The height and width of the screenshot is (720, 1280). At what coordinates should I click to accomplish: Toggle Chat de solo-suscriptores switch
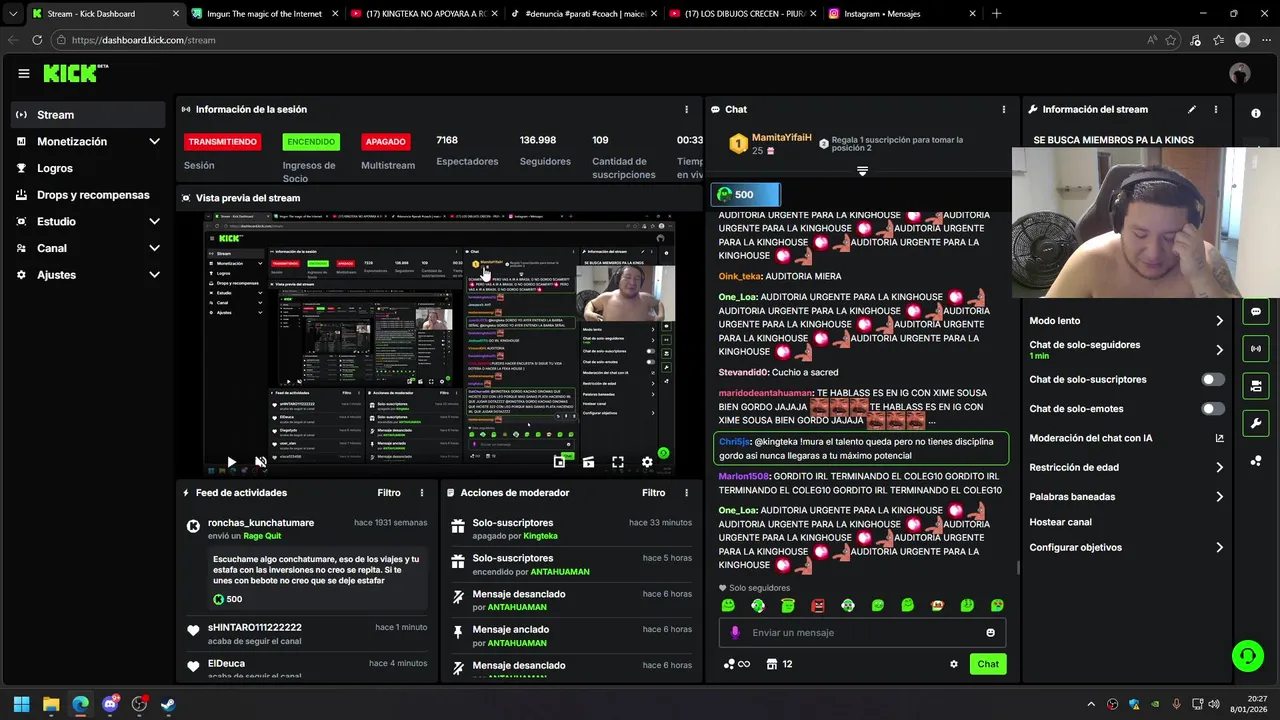click(x=1213, y=380)
